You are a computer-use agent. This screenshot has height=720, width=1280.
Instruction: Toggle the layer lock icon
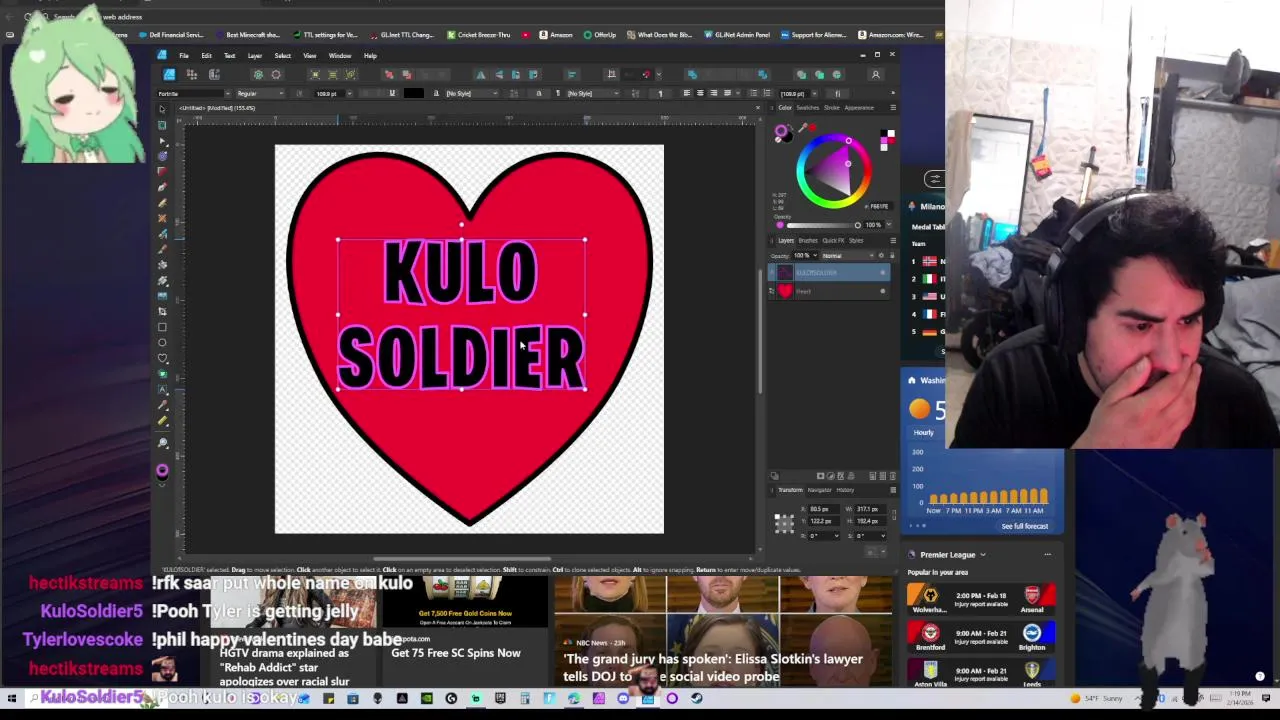tap(892, 255)
